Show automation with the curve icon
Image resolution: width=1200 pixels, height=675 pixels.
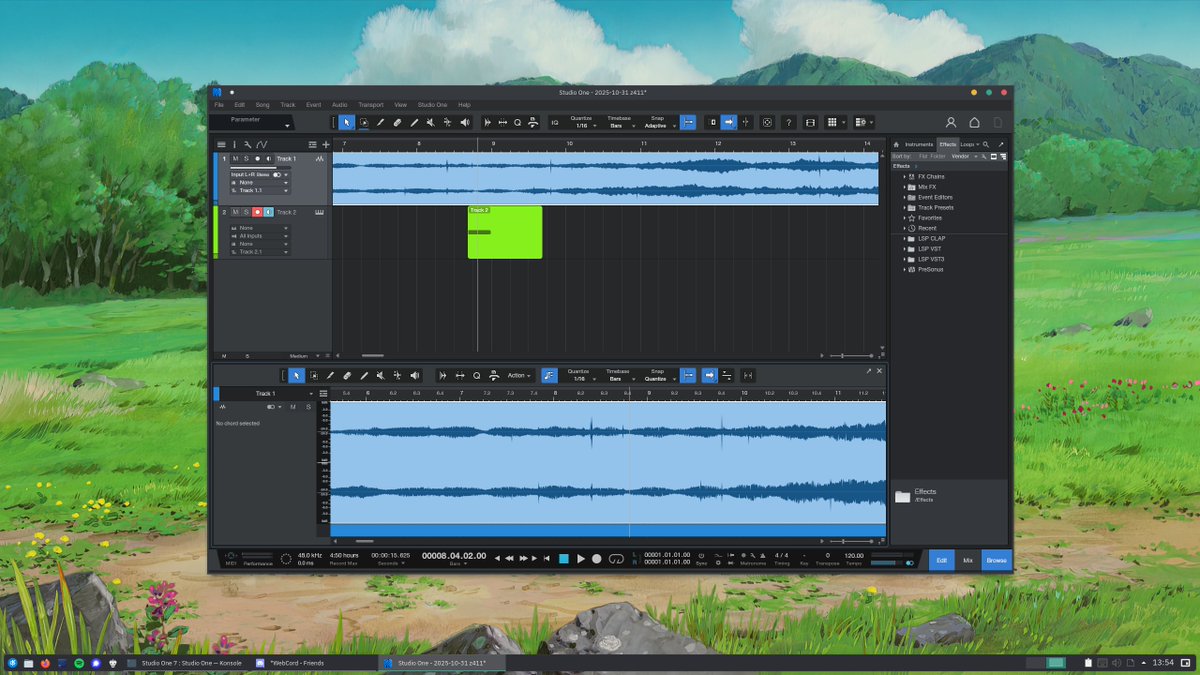[262, 145]
